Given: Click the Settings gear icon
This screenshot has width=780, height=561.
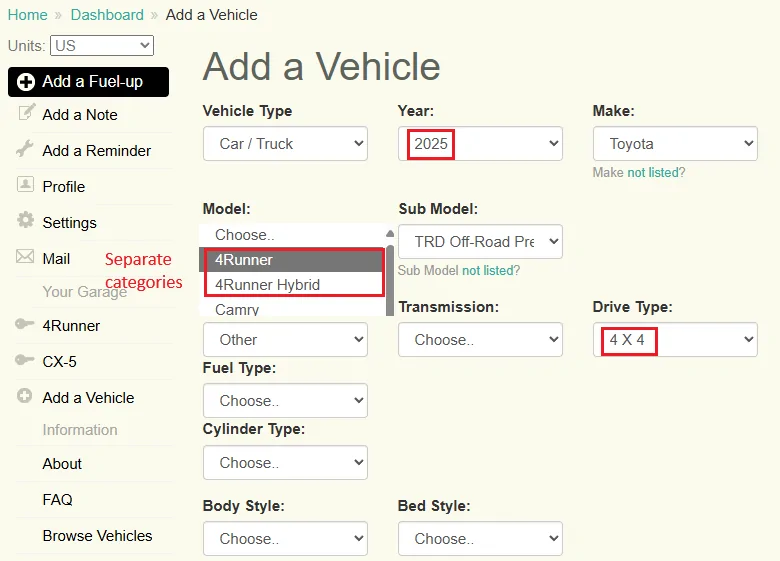Looking at the screenshot, I should (x=26, y=221).
